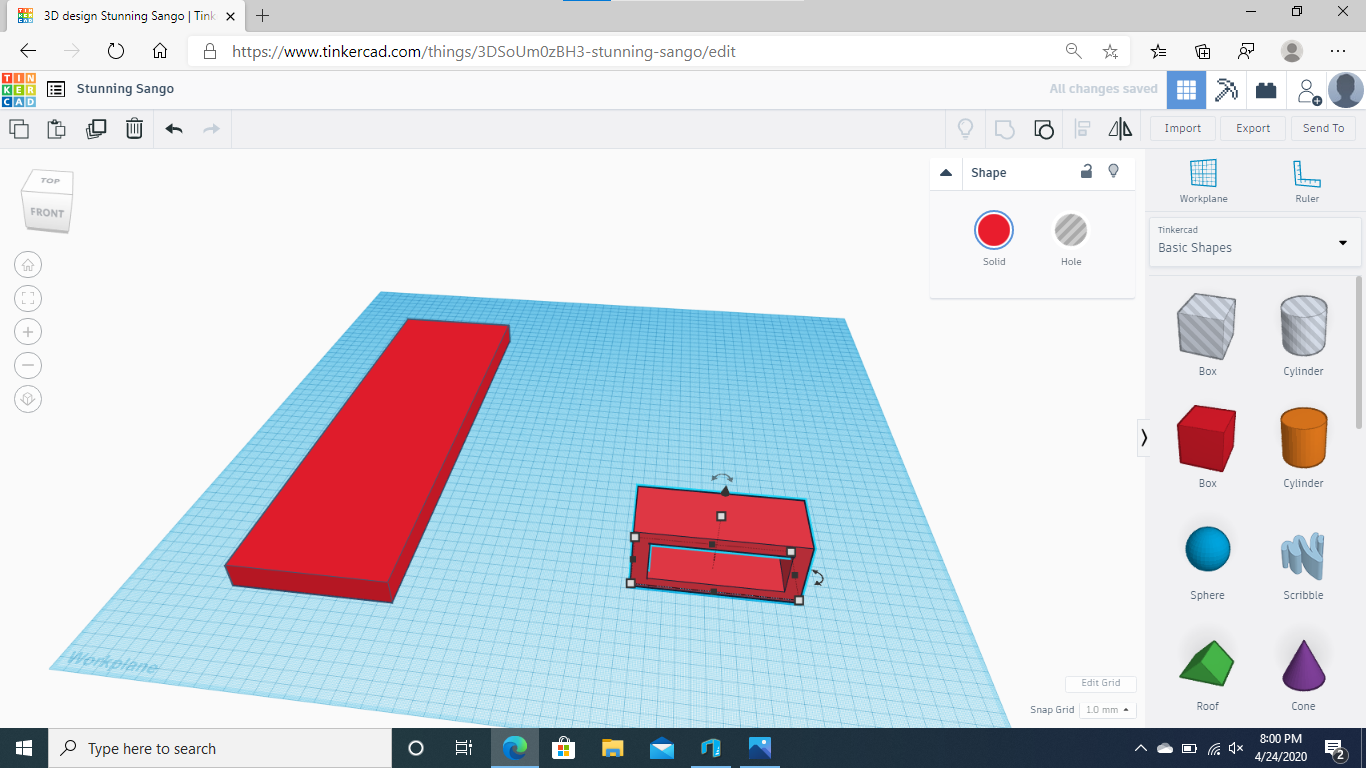
Task: Invite people to the design
Action: pyautogui.click(x=1308, y=91)
